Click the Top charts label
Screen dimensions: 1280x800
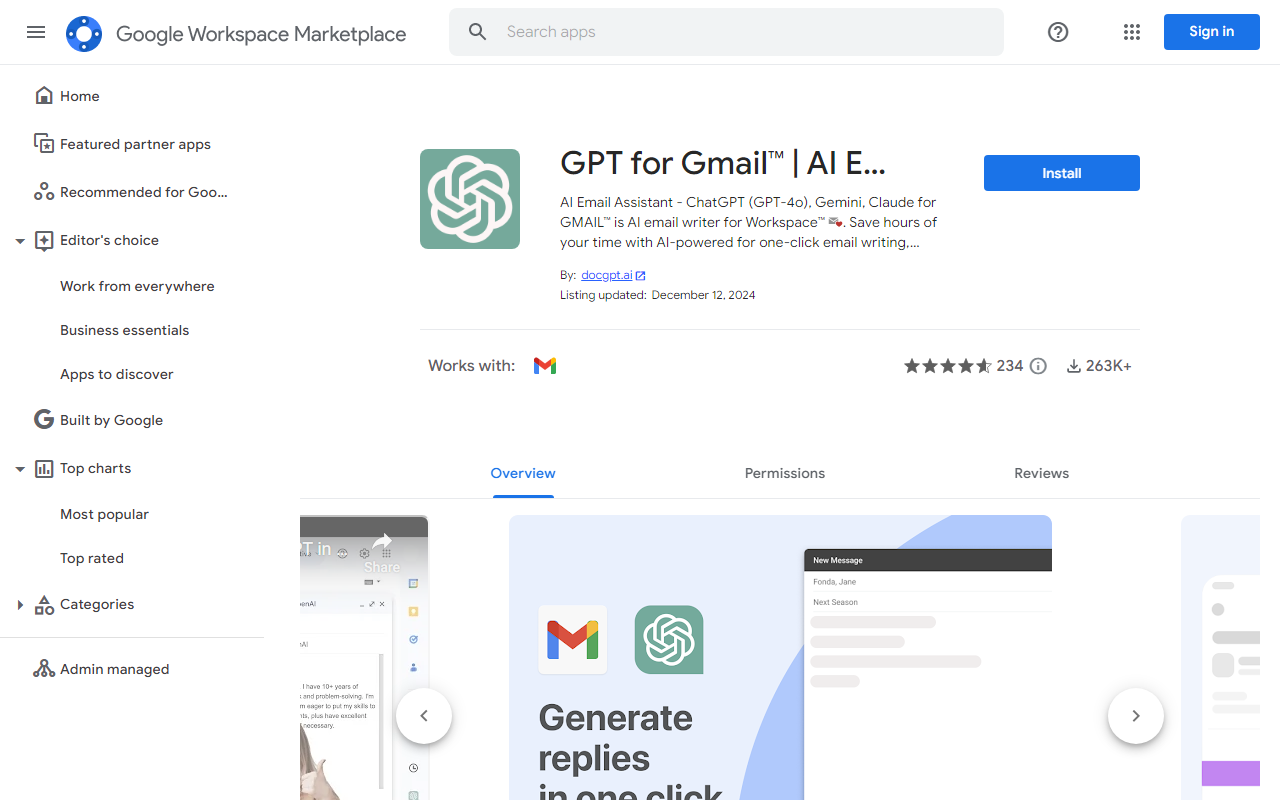point(95,468)
